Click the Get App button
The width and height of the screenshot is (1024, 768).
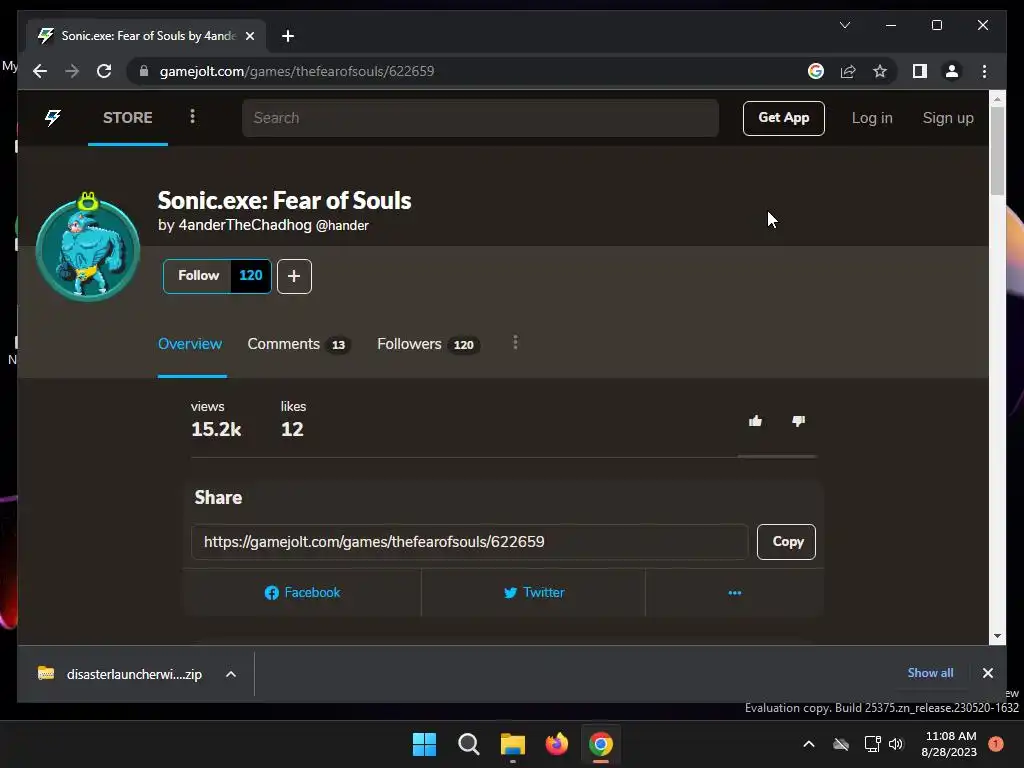783,118
